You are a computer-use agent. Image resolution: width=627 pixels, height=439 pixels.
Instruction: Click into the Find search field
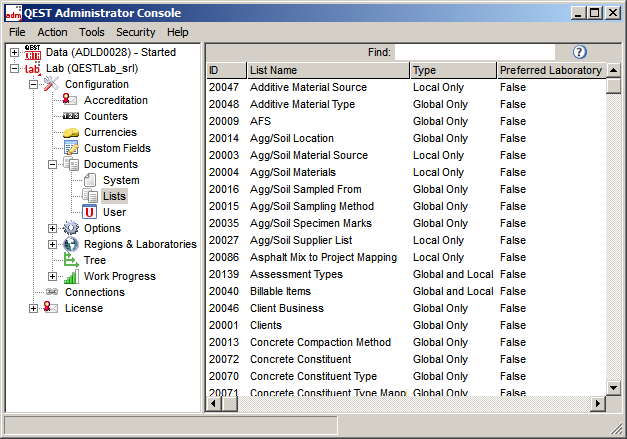[474, 52]
